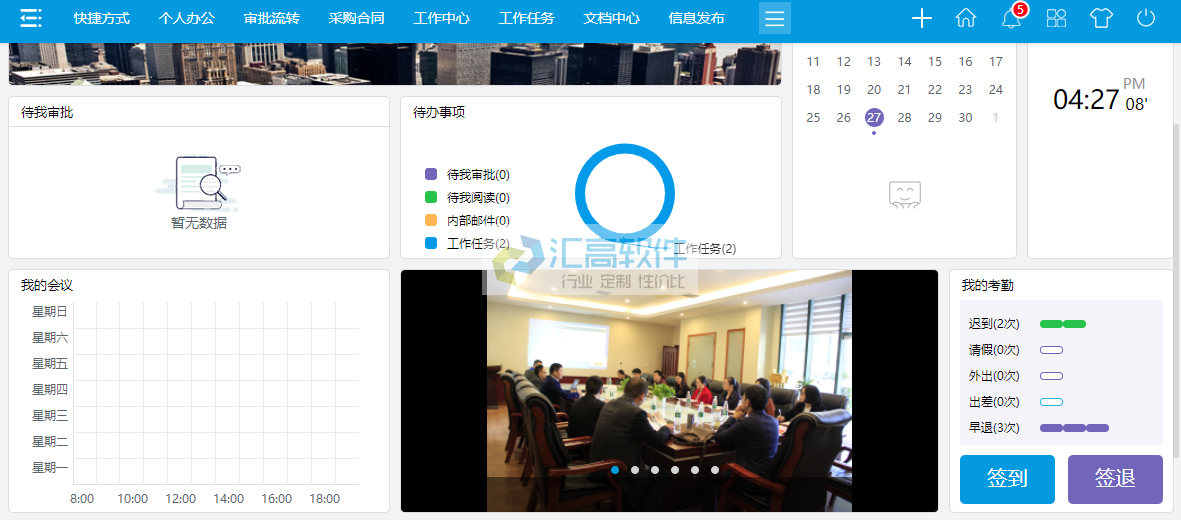Open the 采购合同 menu

coord(356,18)
